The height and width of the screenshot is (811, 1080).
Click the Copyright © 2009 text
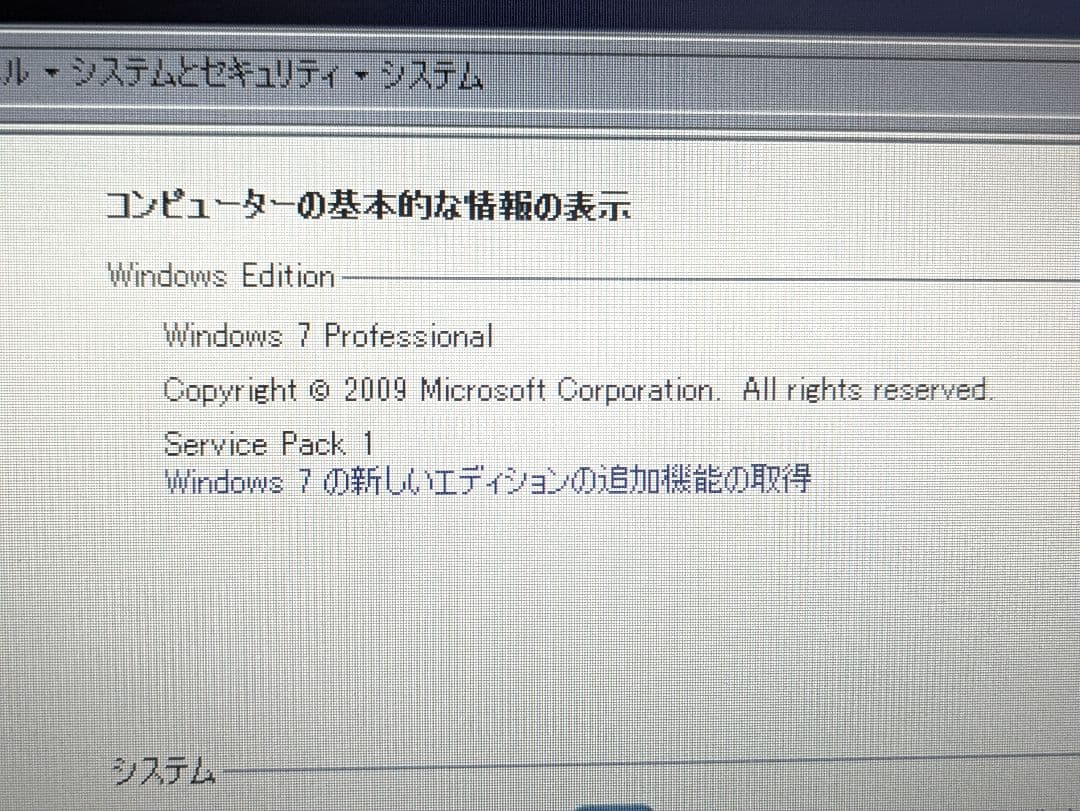(284, 390)
